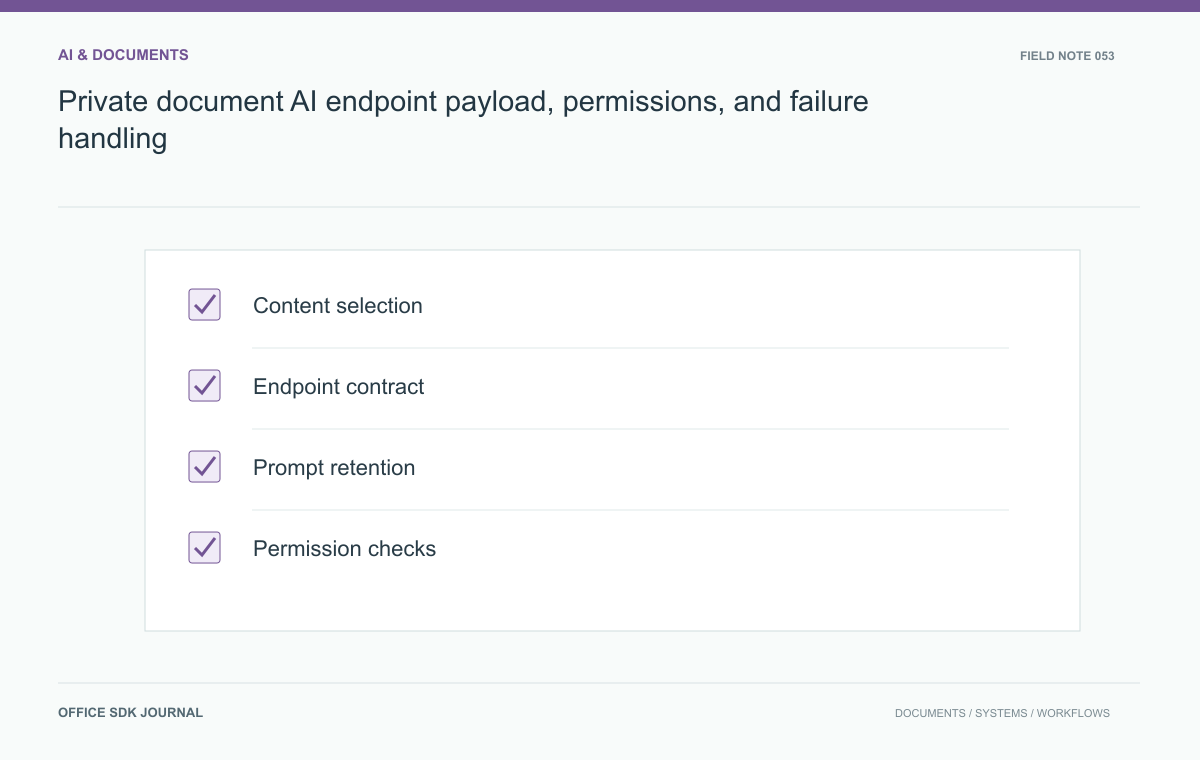Screen dimensions: 1200x760
Task: Click the purple bar at page top
Action: [600, 5]
